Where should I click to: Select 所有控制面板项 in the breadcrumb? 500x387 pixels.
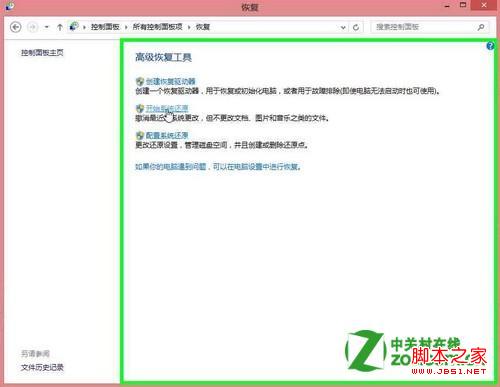tap(157, 27)
